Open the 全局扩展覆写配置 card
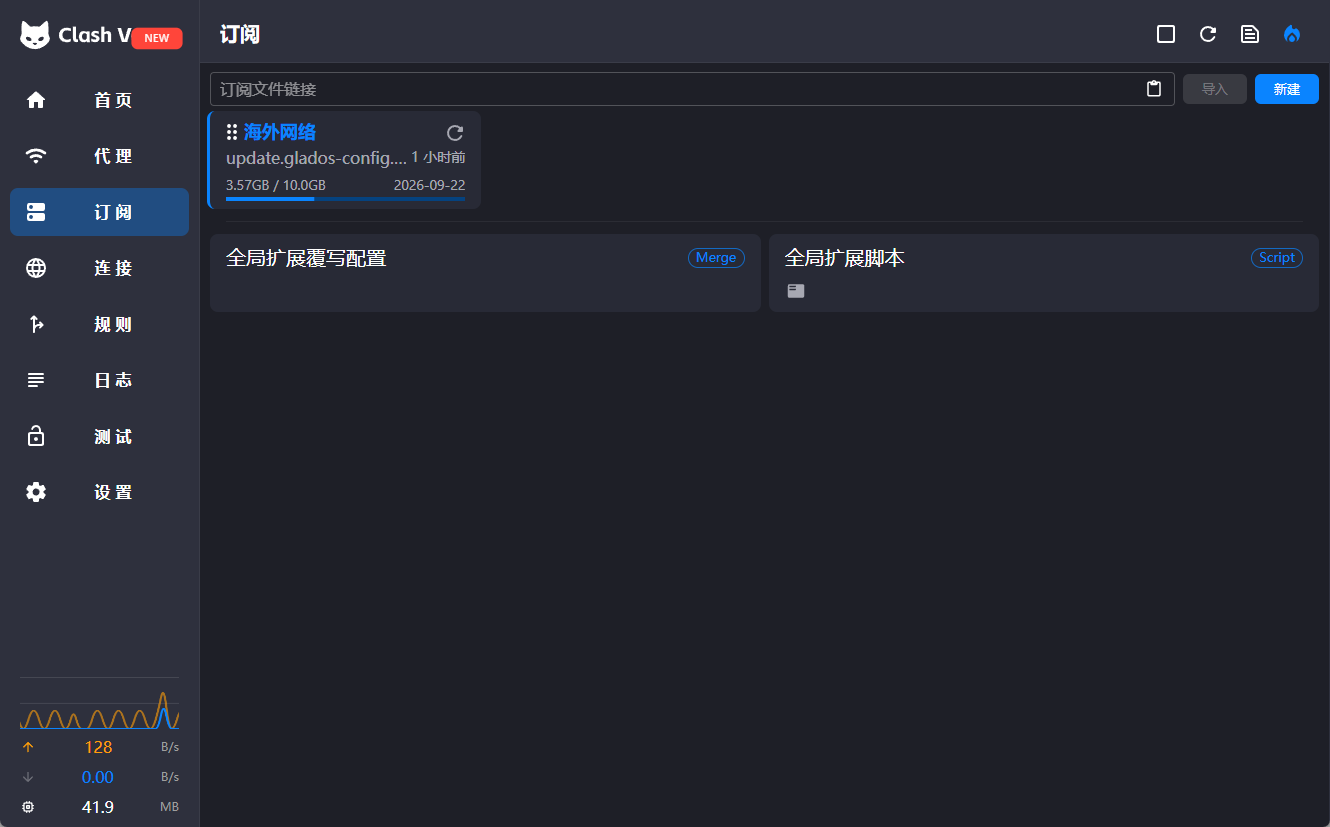1330x827 pixels. (485, 273)
